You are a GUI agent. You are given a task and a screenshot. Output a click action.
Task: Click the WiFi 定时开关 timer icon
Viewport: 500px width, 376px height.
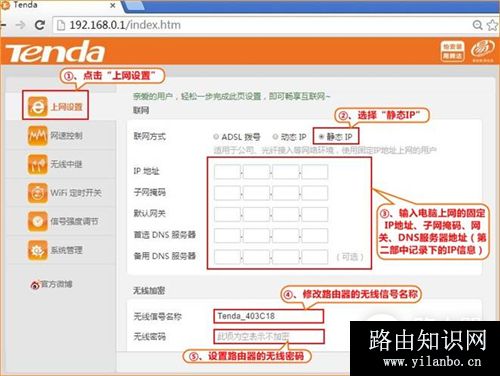37,193
